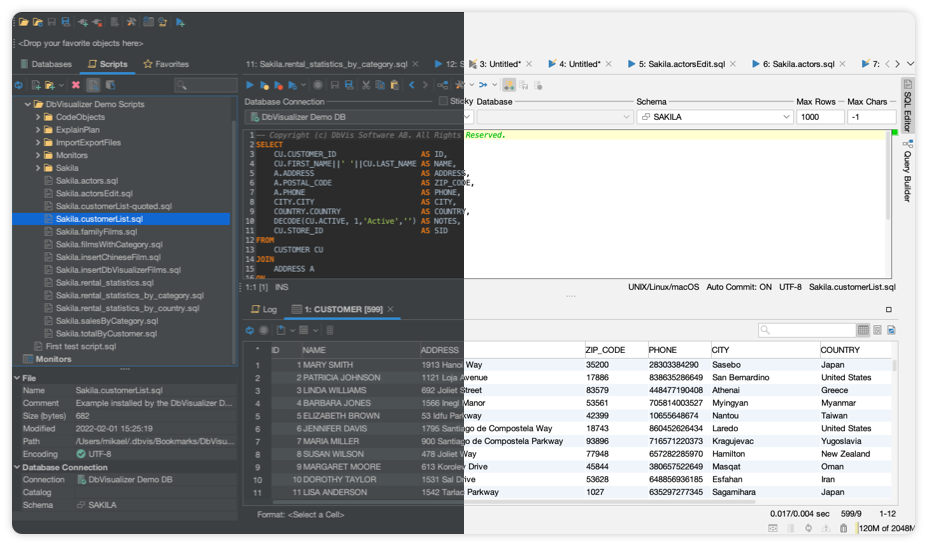Click the connect-all plug icon with green plus
The width and height of the screenshot is (927, 546).
pos(83,22)
